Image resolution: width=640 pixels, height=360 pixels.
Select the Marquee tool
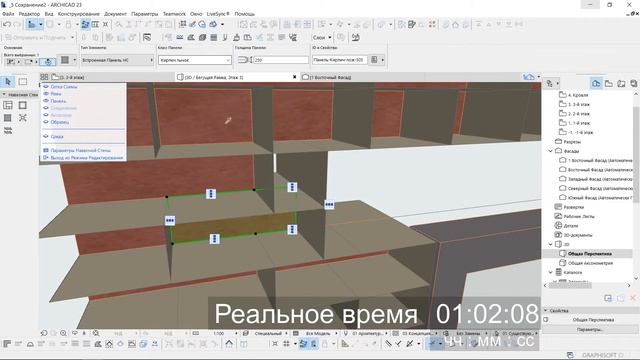click(x=22, y=82)
